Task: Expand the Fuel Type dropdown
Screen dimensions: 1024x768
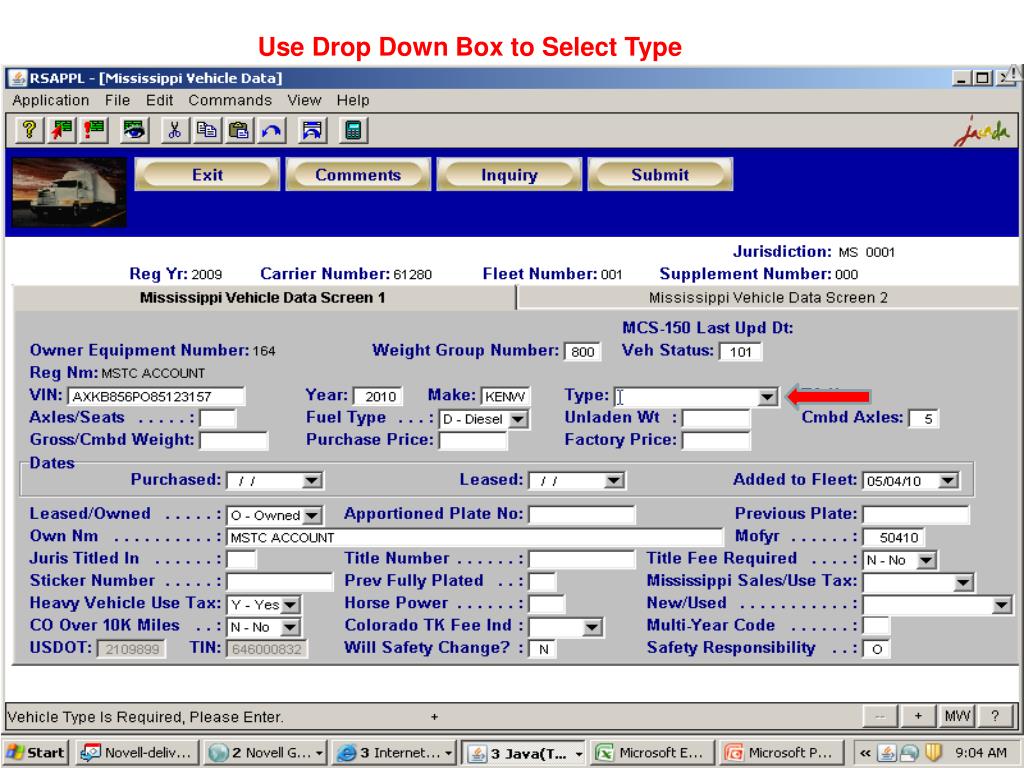Action: 521,418
